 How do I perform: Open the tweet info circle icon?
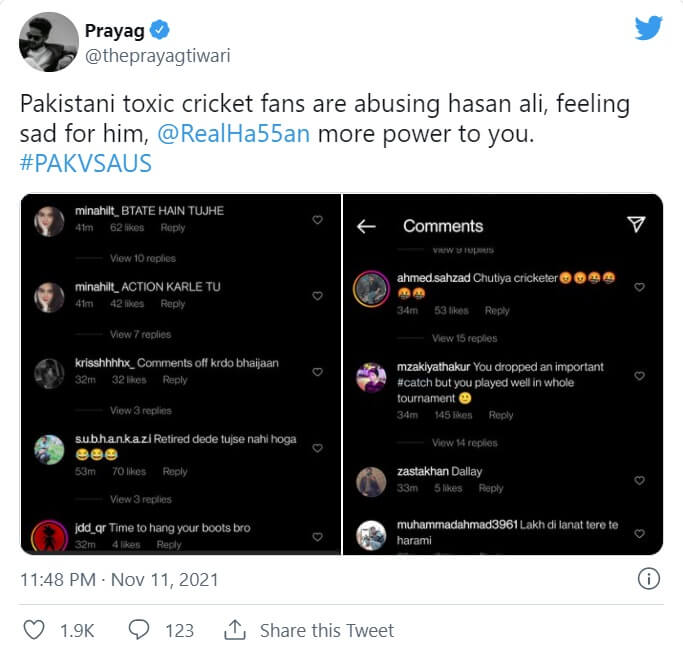click(648, 579)
